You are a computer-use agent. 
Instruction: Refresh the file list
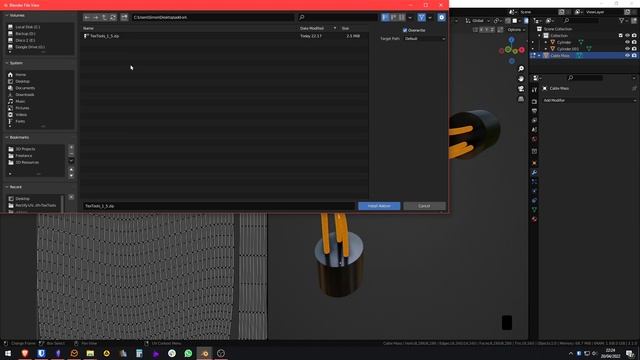[x=113, y=18]
